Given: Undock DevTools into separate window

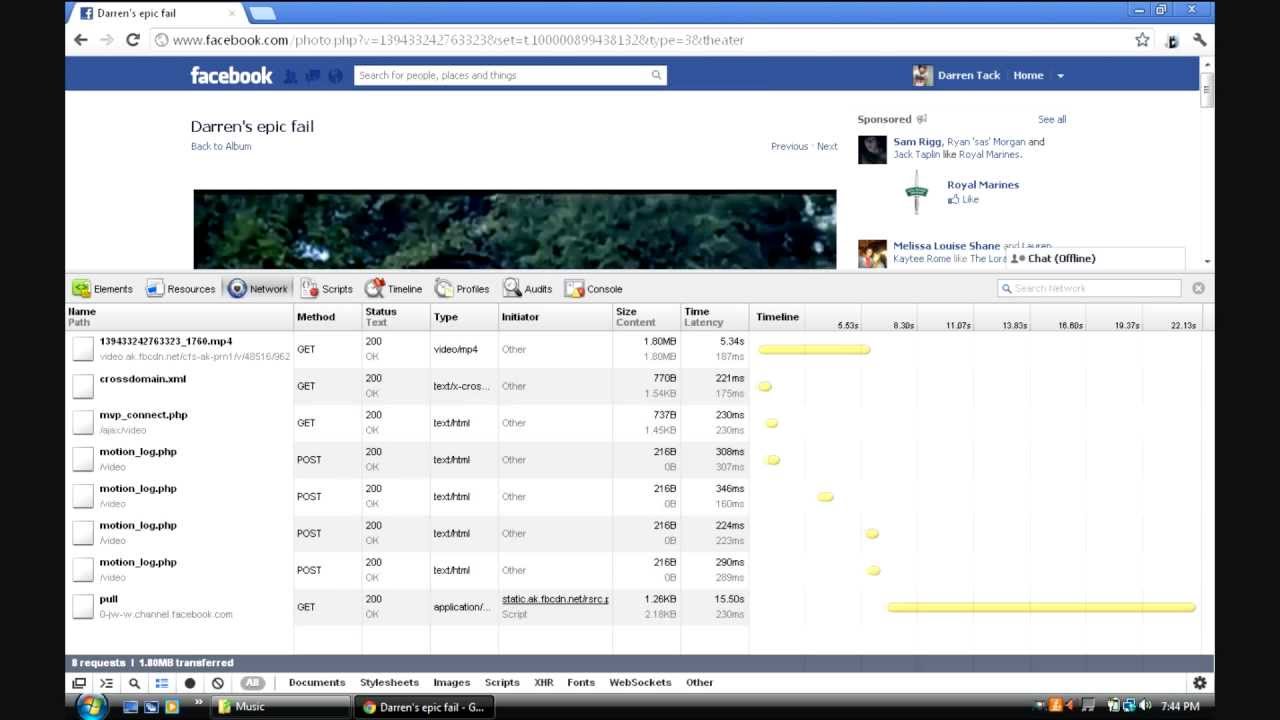Looking at the screenshot, I should (x=79, y=683).
